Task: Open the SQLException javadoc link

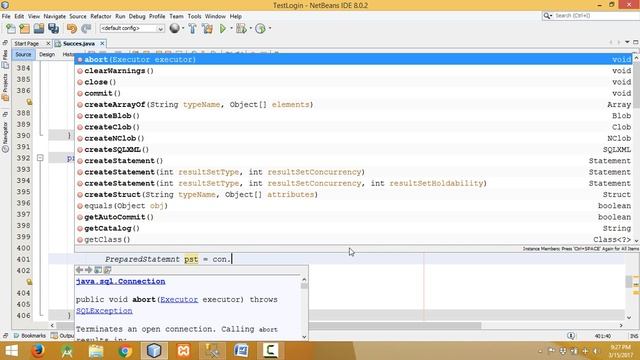Action: point(104,311)
